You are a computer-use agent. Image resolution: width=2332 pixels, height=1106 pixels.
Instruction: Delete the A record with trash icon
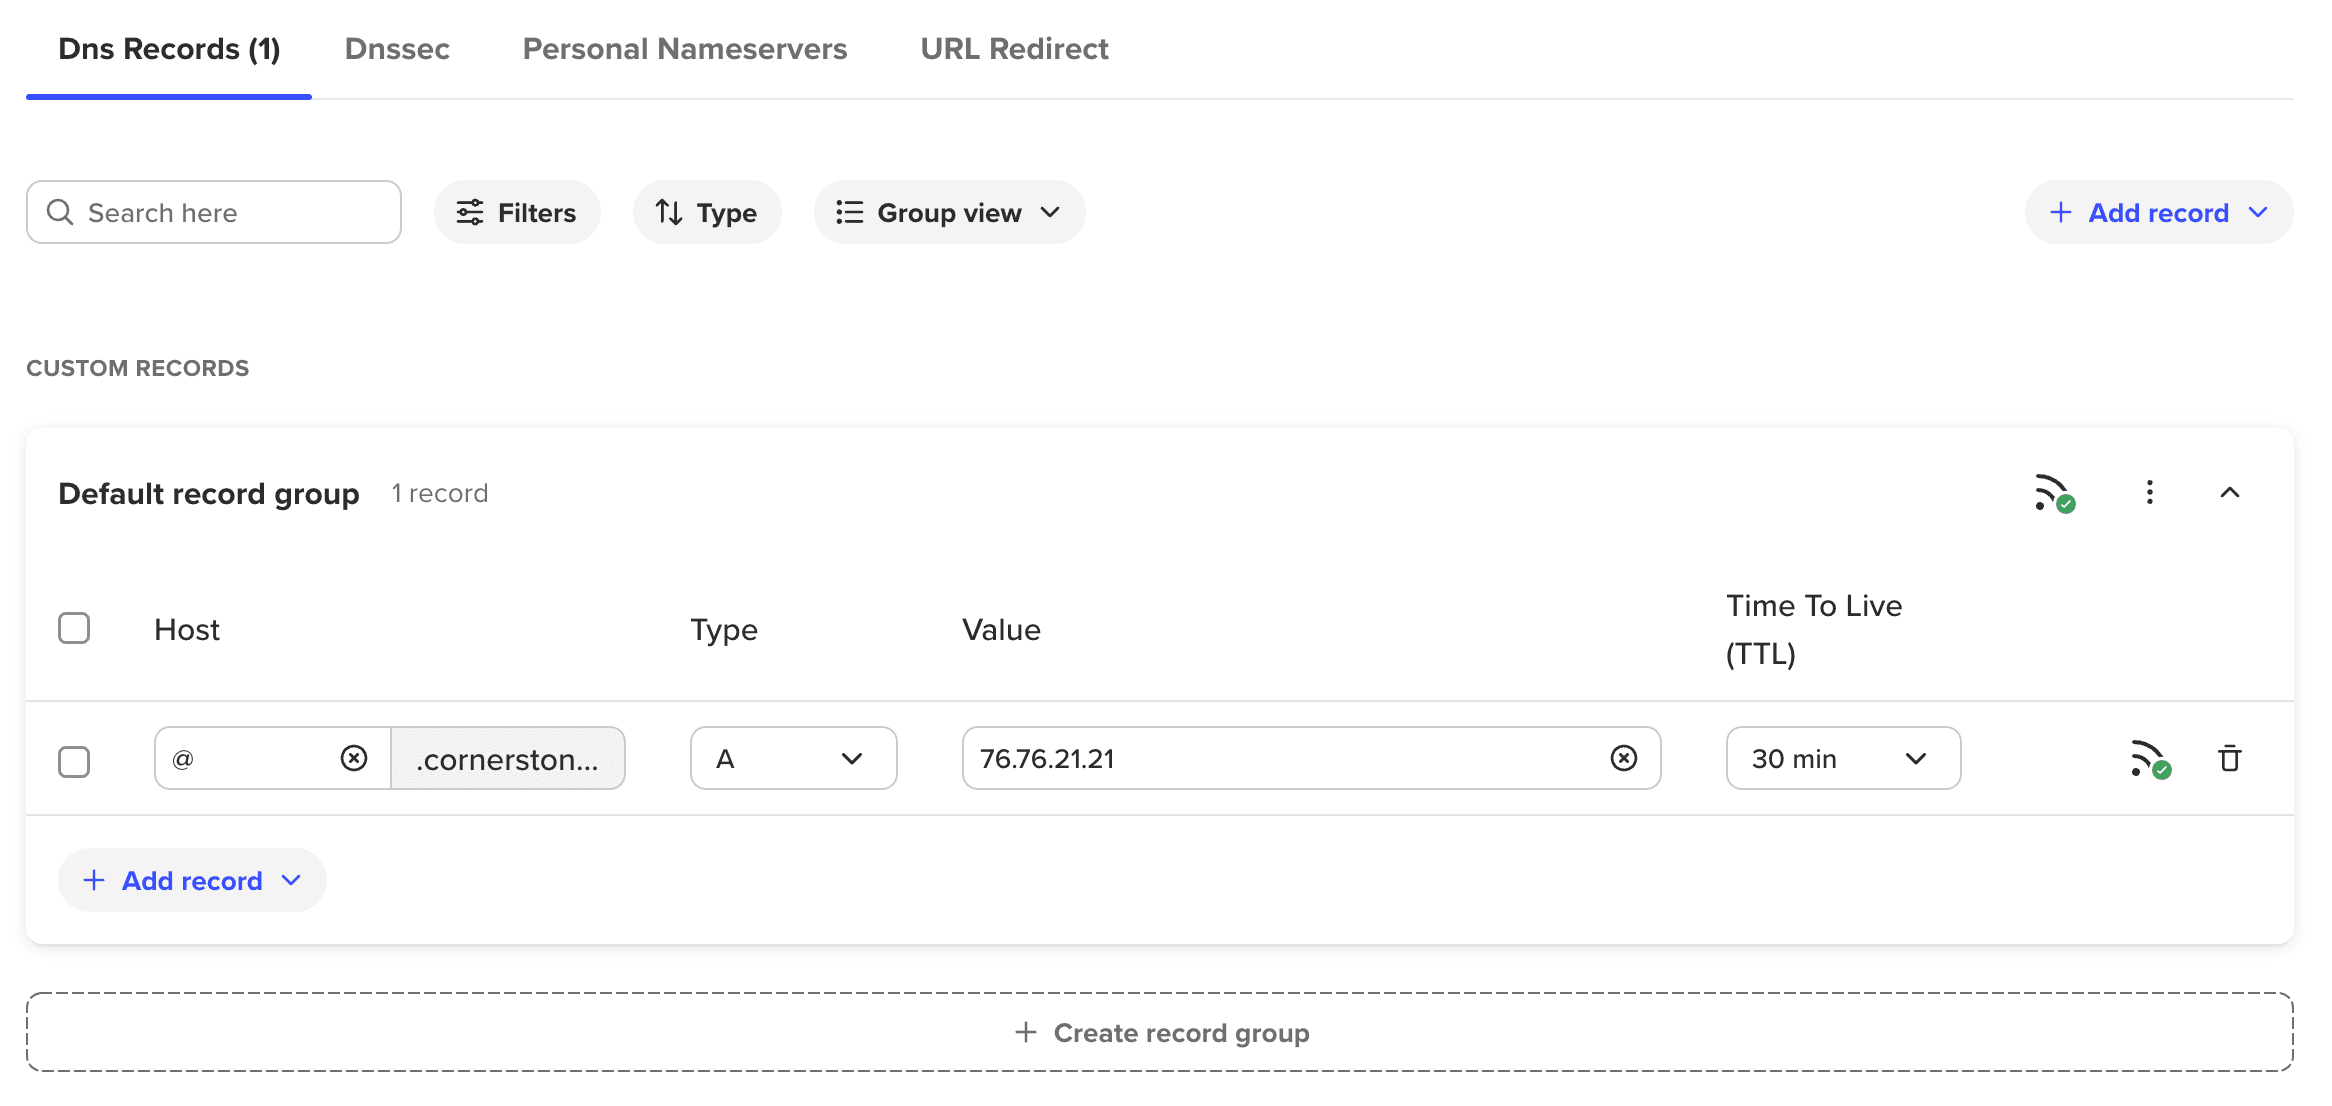[x=2229, y=759]
